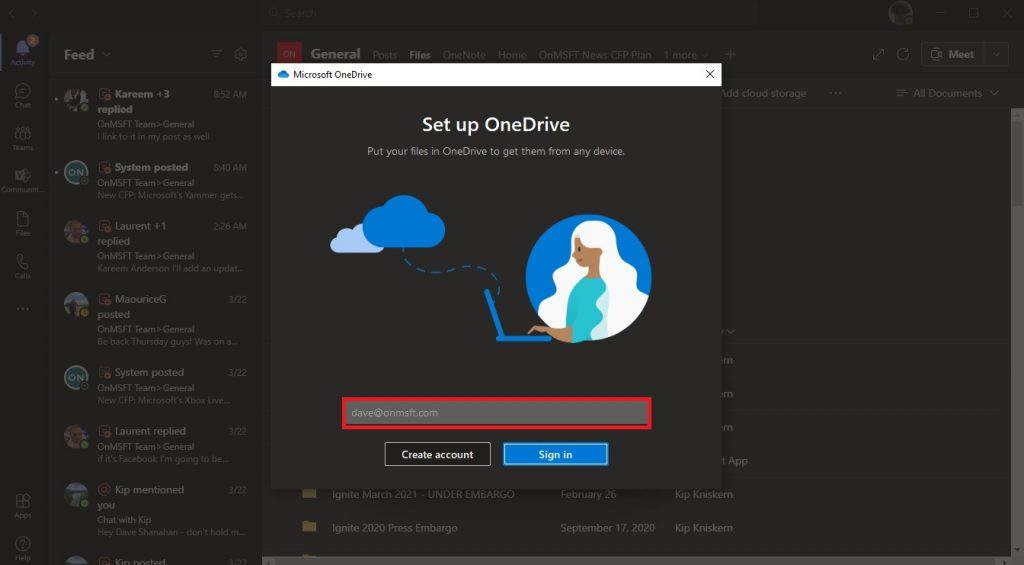Expand Meet options dropdown arrow
This screenshot has height=565, width=1024.
[997, 54]
